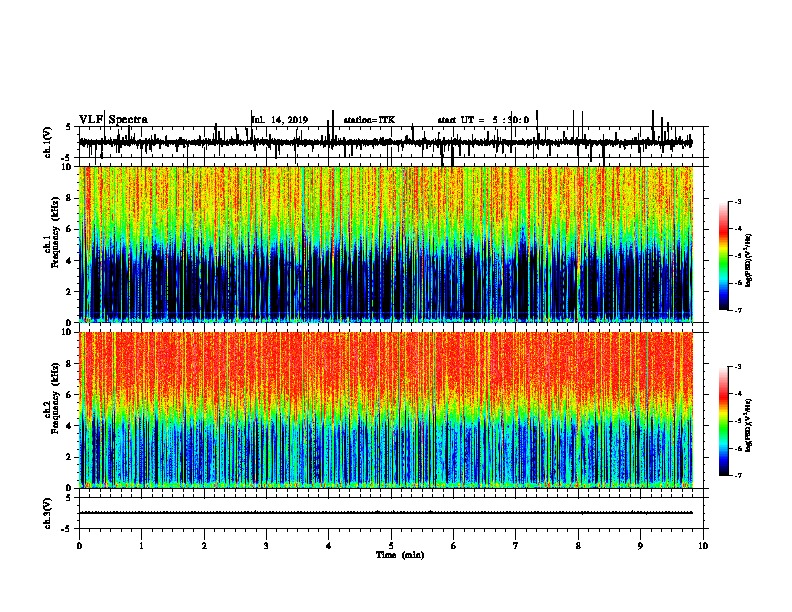Click the "Time (min)" x-axis label
Viewport: 792px width, 612px height.
400,555
